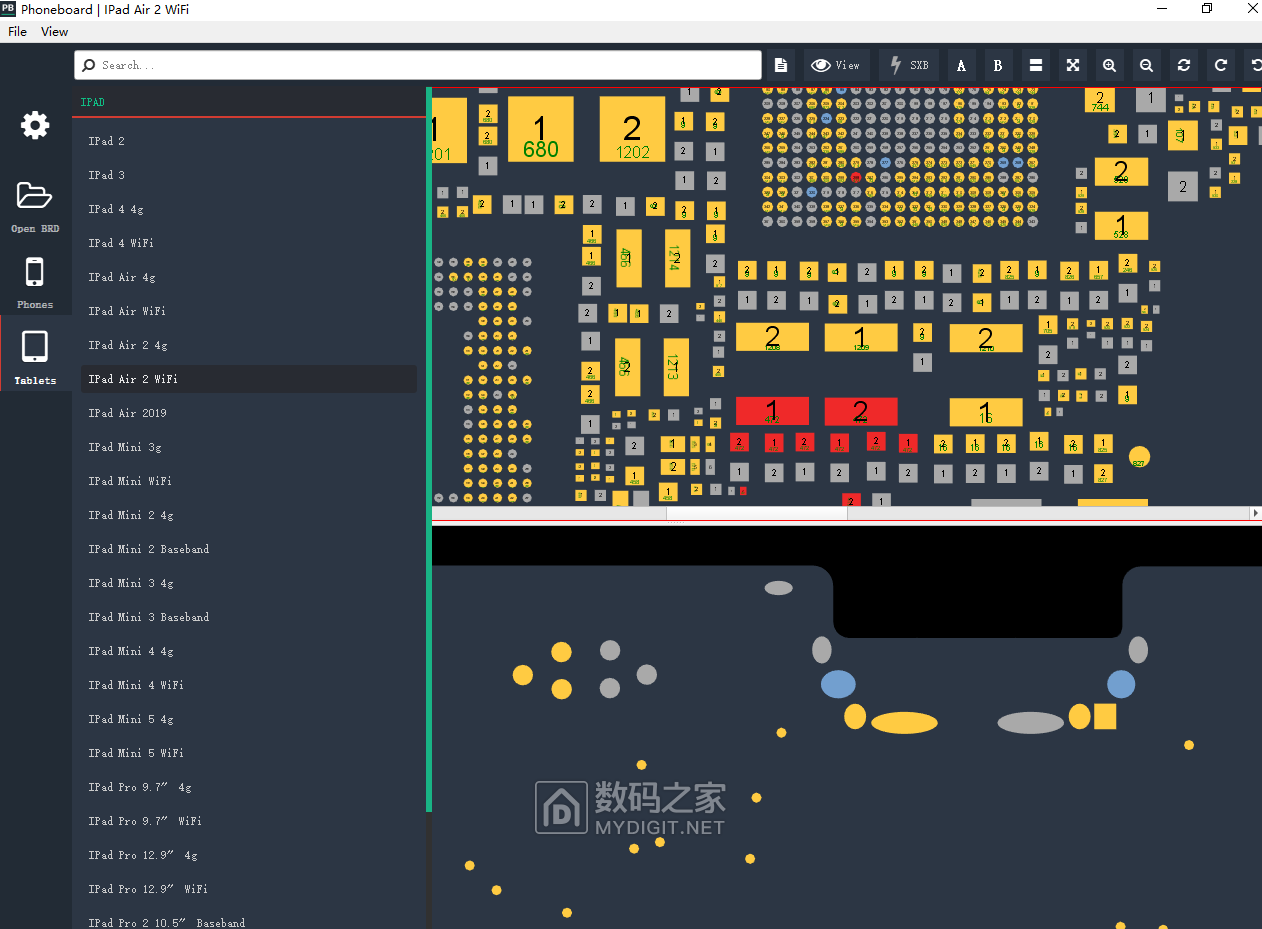
Task: Click the refresh sync arrows icon
Action: (1183, 65)
